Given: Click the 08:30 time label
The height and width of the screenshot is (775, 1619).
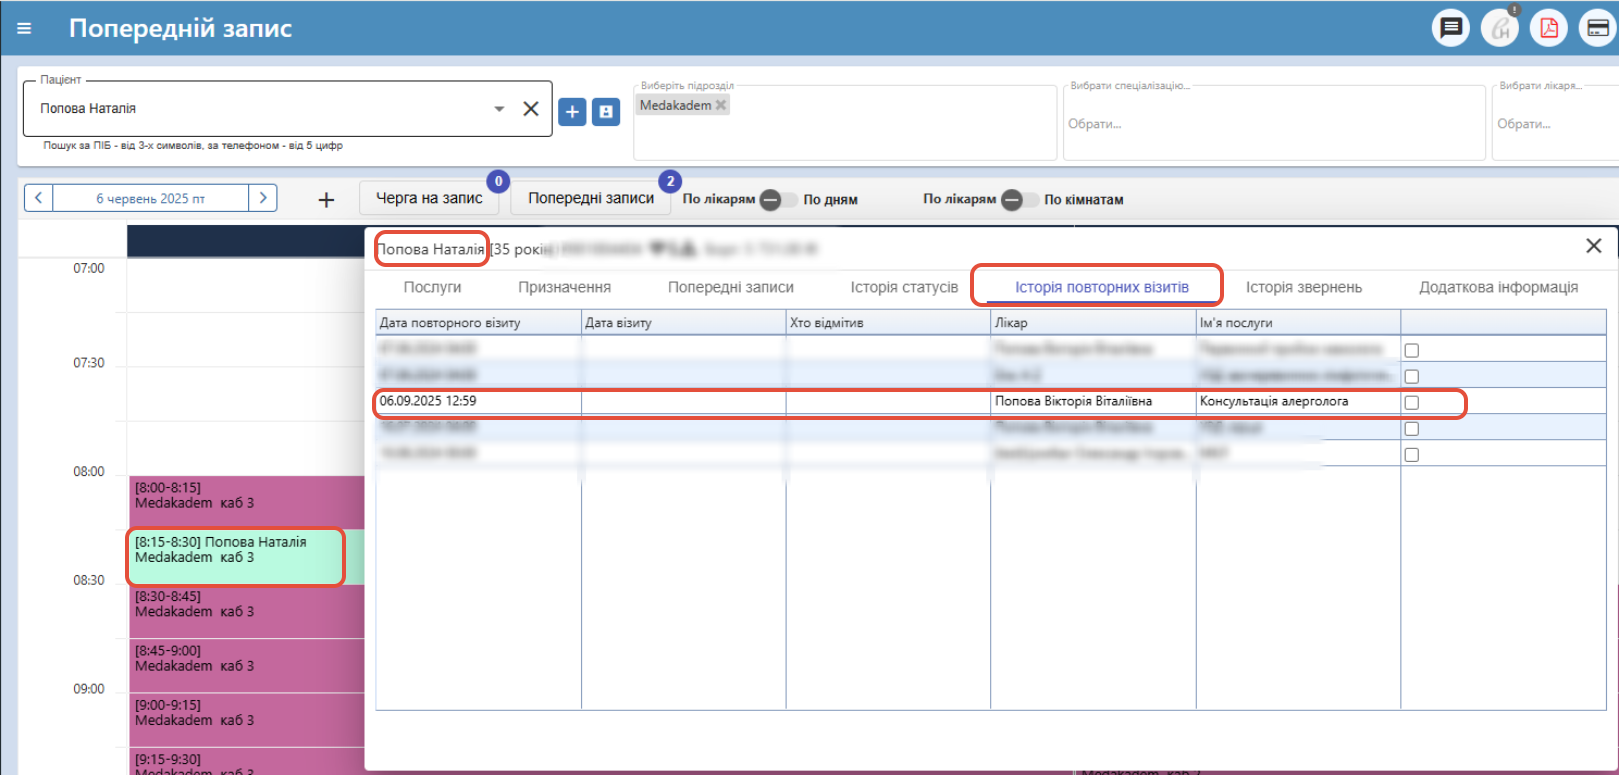Looking at the screenshot, I should (x=88, y=580).
